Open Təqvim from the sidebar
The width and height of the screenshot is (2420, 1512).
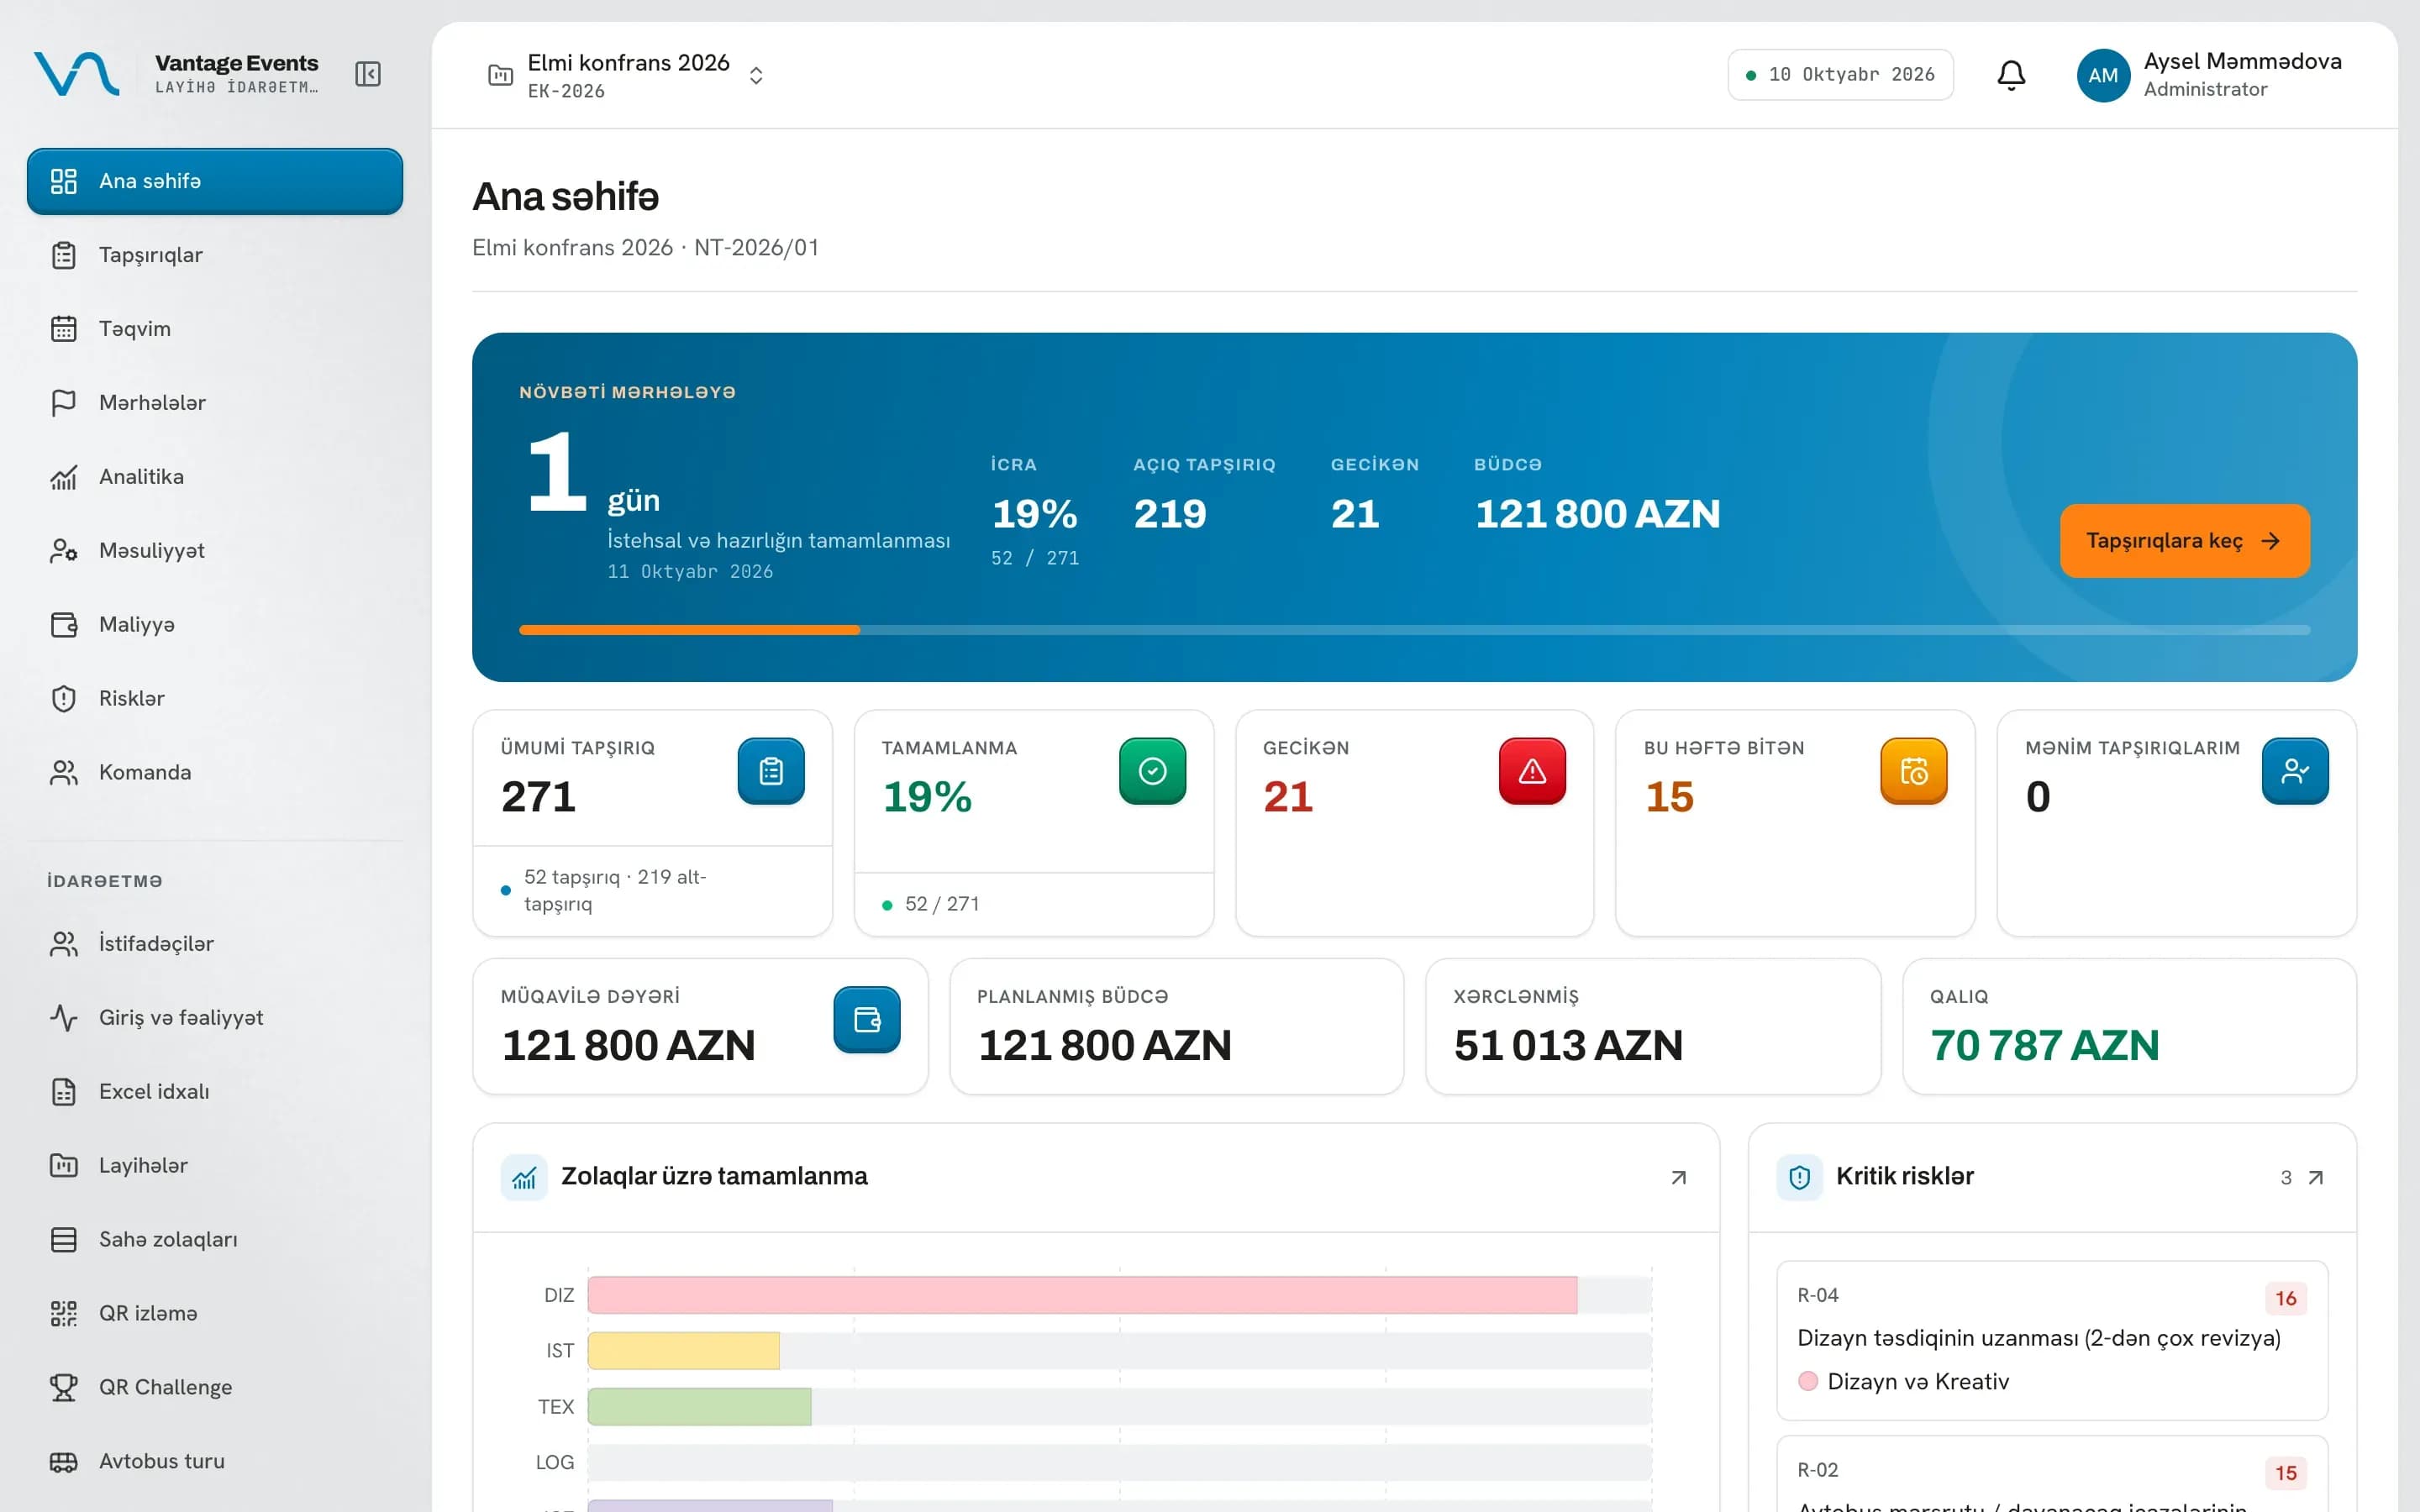pos(215,329)
